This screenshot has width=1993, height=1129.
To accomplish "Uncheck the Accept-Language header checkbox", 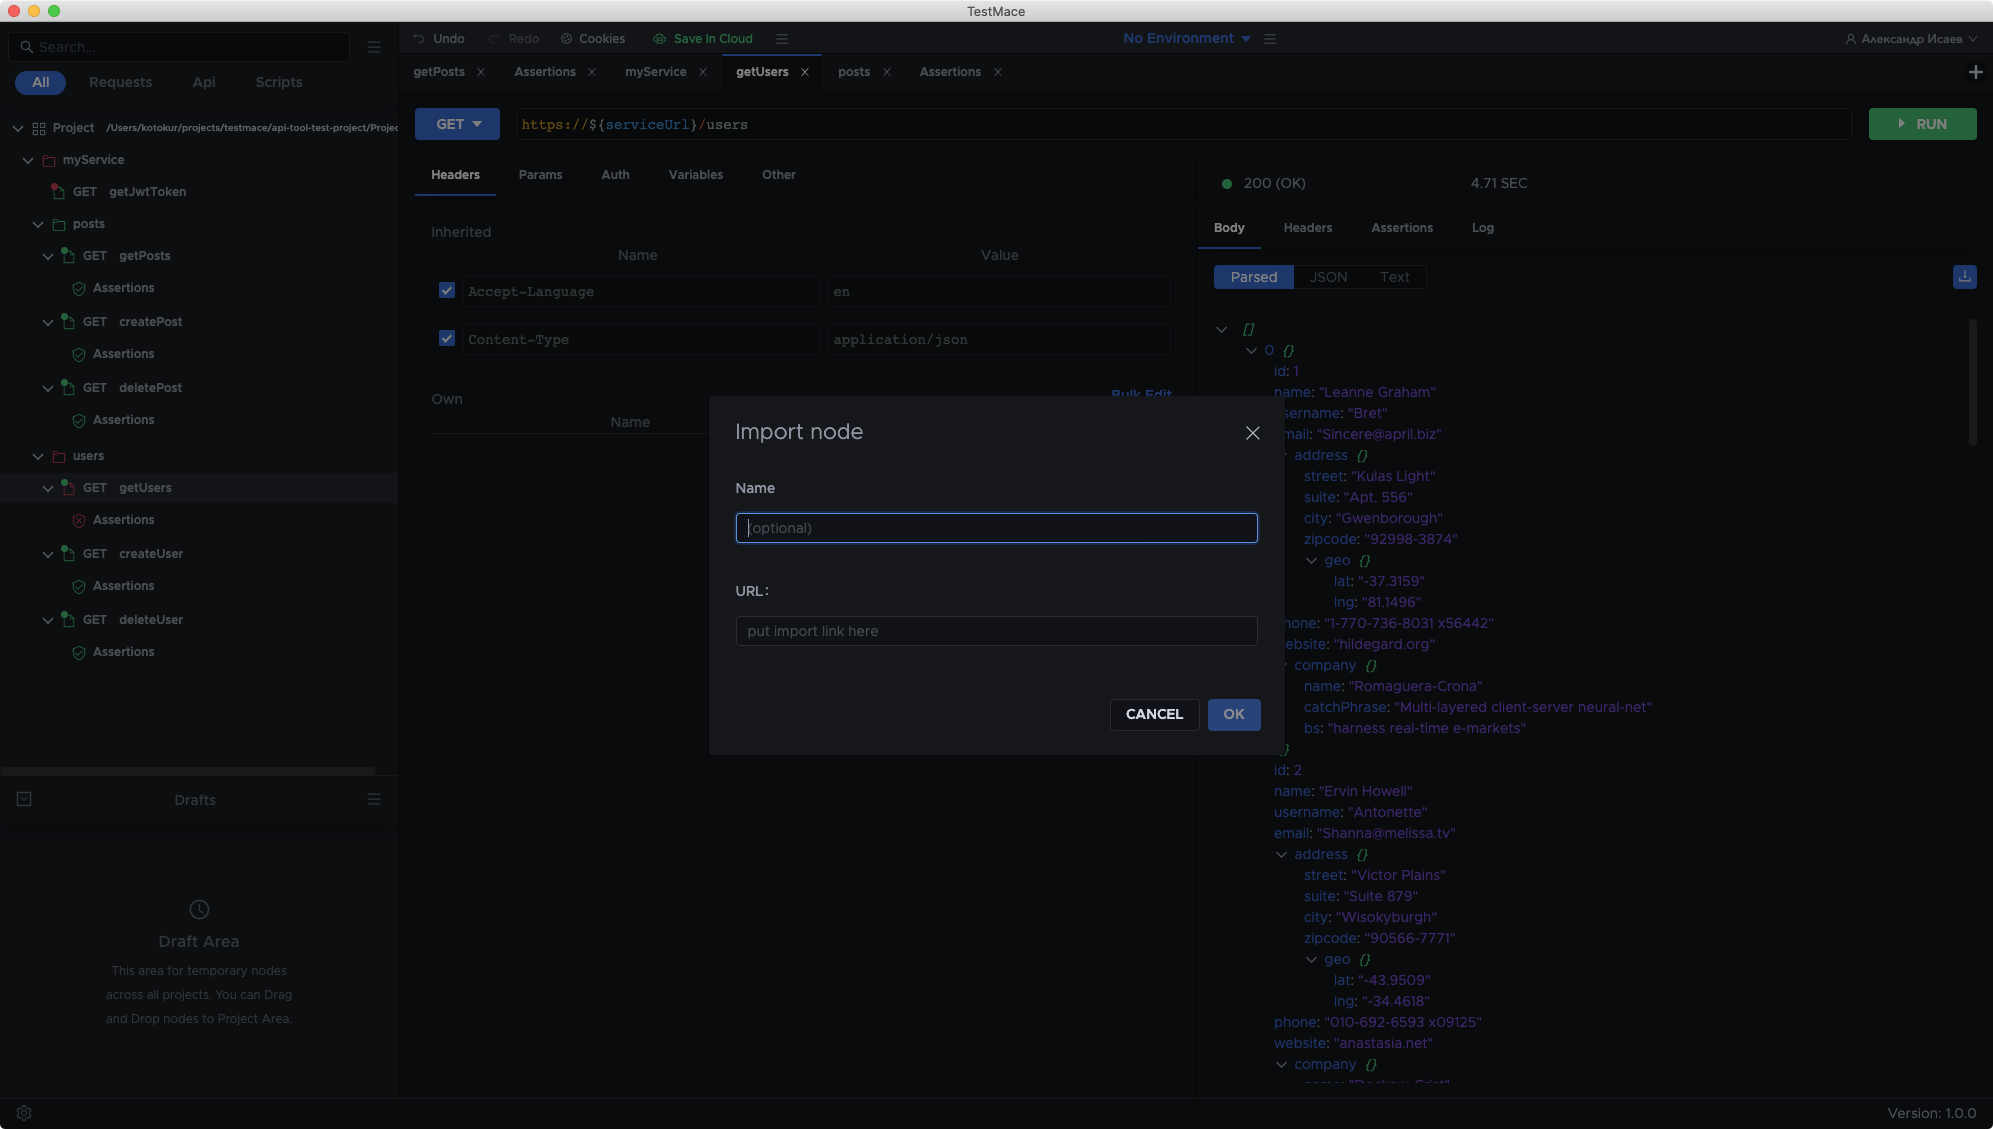I will tap(447, 290).
